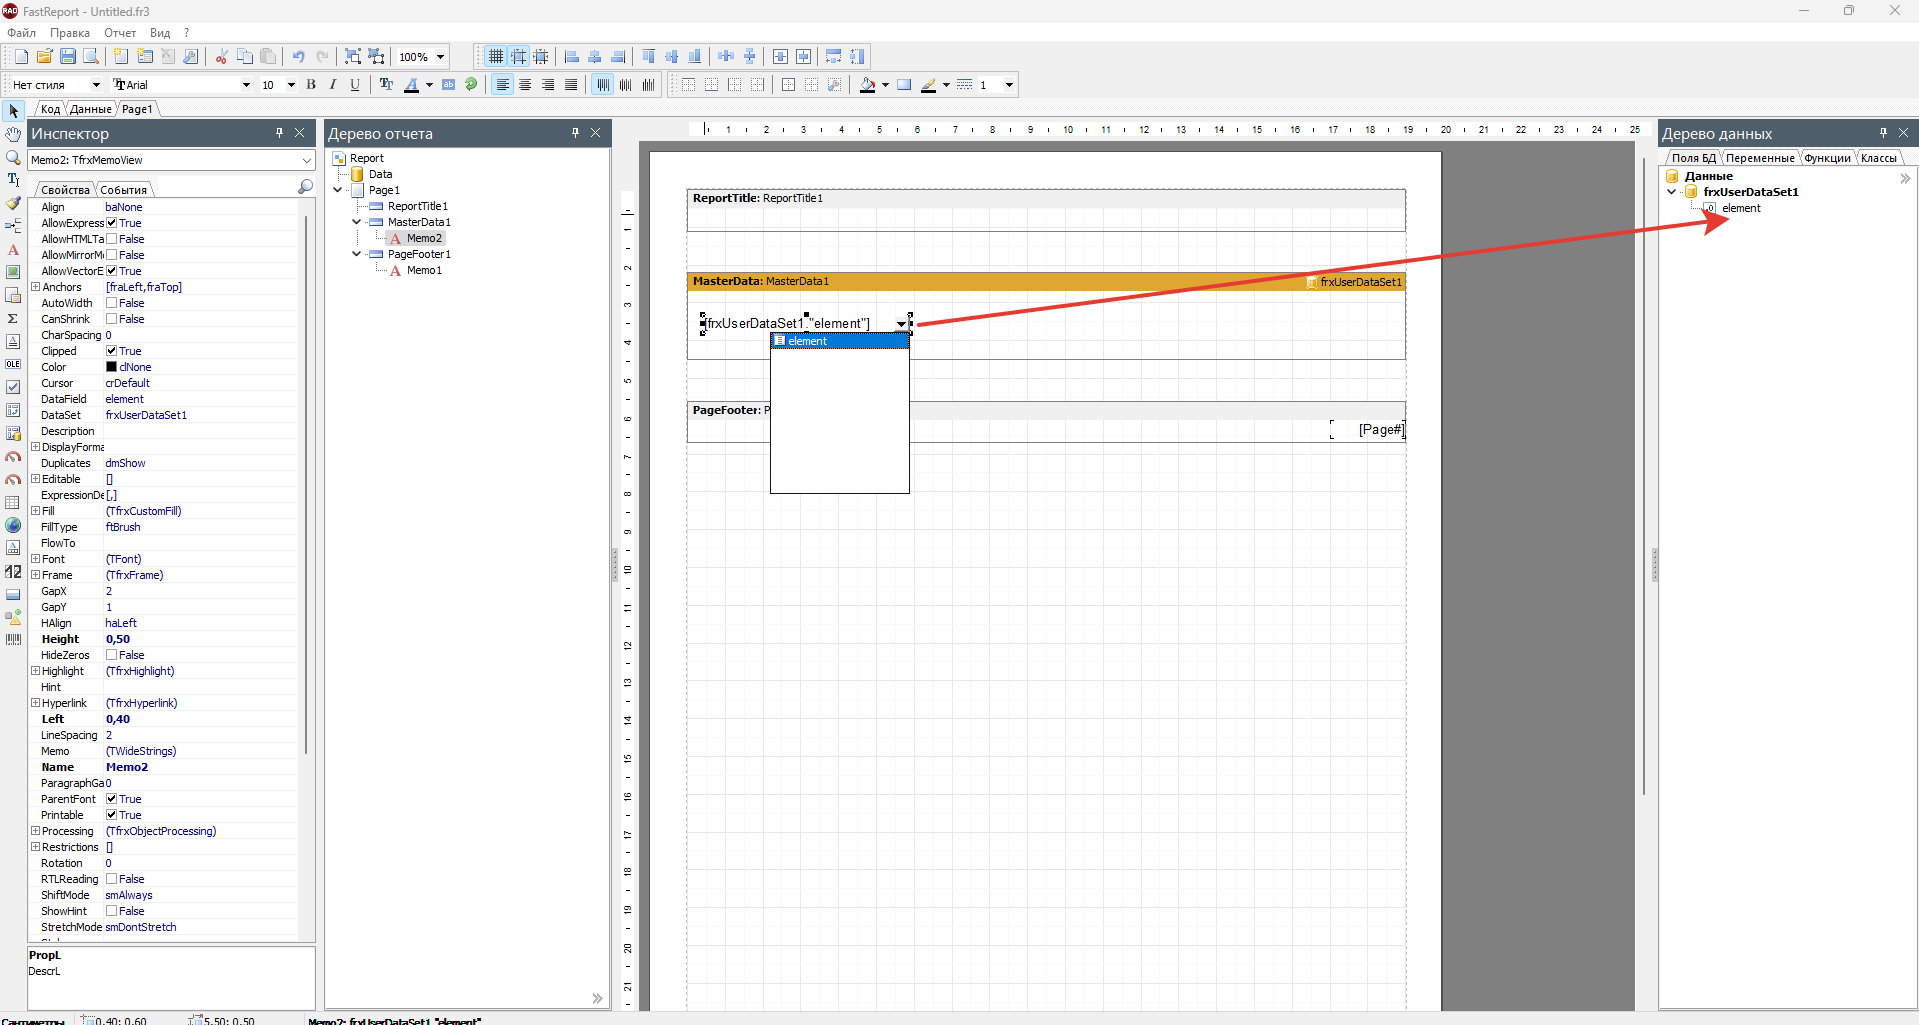
Task: Insert Picture object tool
Action: tap(13, 272)
